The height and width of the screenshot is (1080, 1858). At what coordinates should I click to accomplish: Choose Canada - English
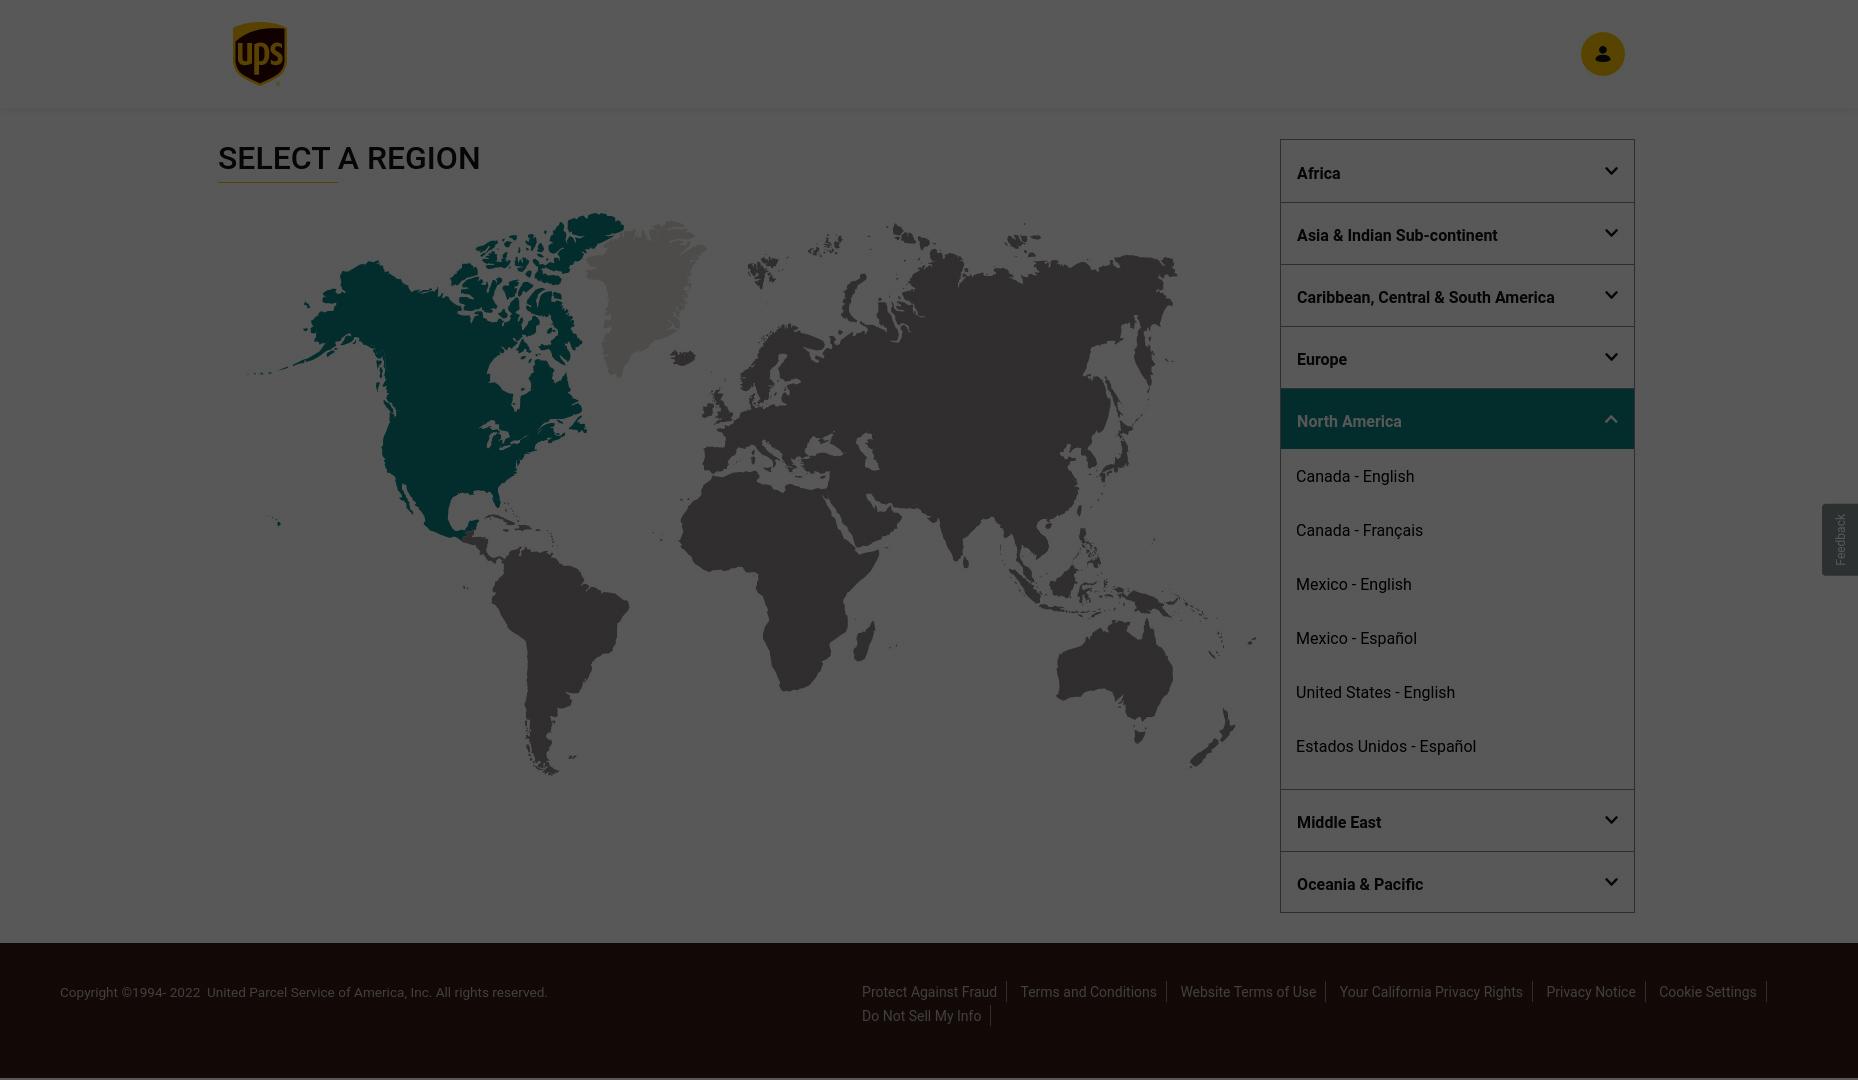click(x=1355, y=476)
